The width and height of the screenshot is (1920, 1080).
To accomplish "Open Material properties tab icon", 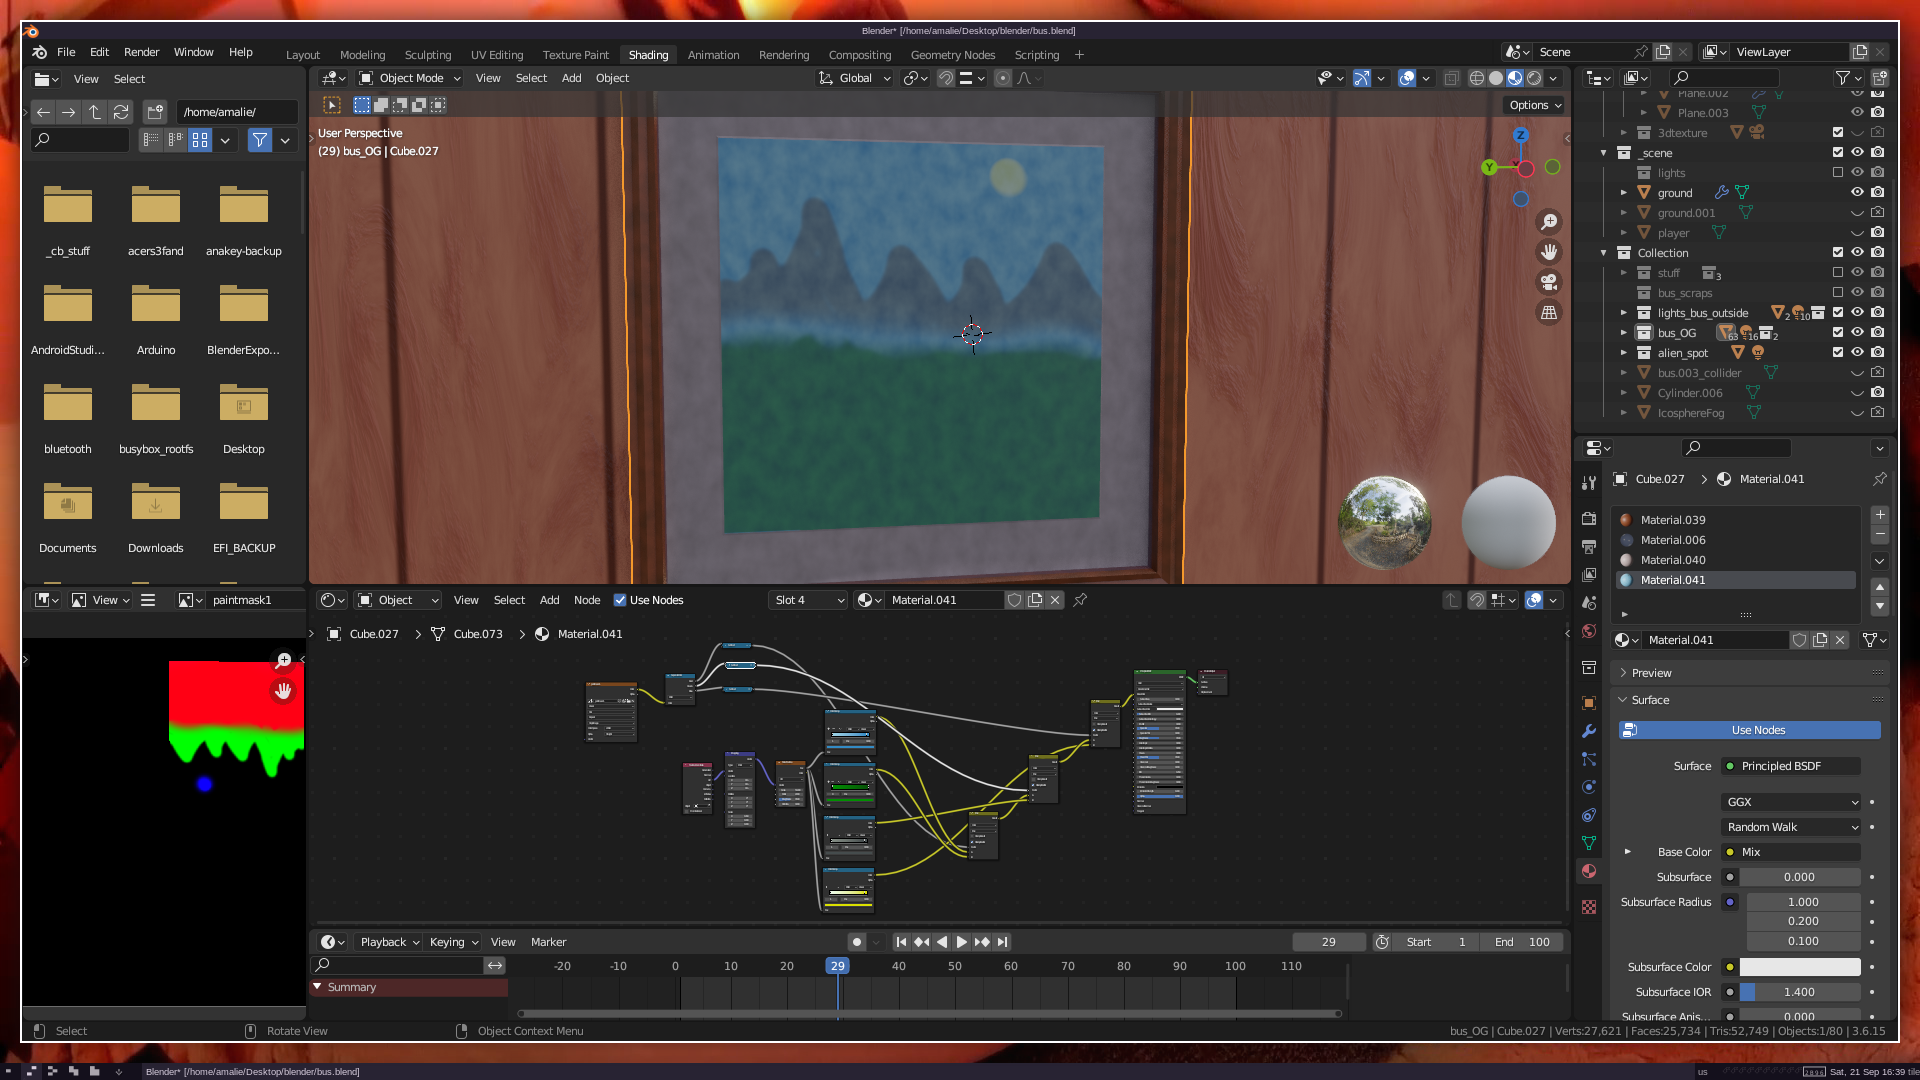I will [x=1589, y=871].
